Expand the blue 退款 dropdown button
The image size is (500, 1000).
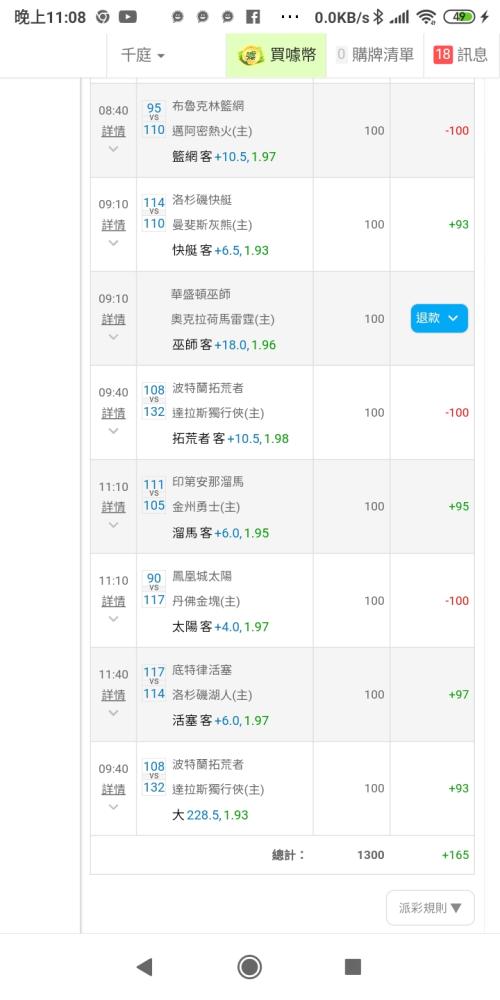click(x=439, y=318)
